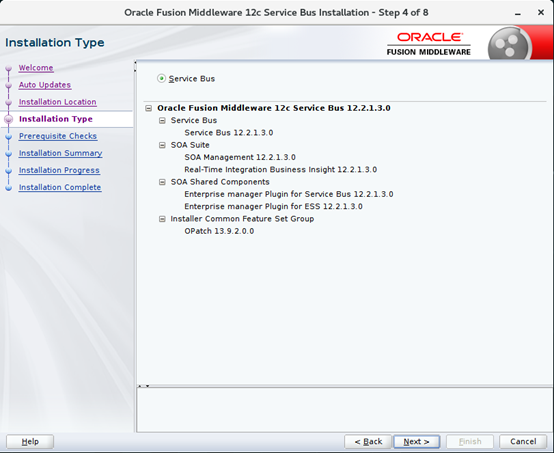Viewport: 554px width, 453px height.
Task: Collapse the SOA Shared Components group
Action: pos(162,182)
